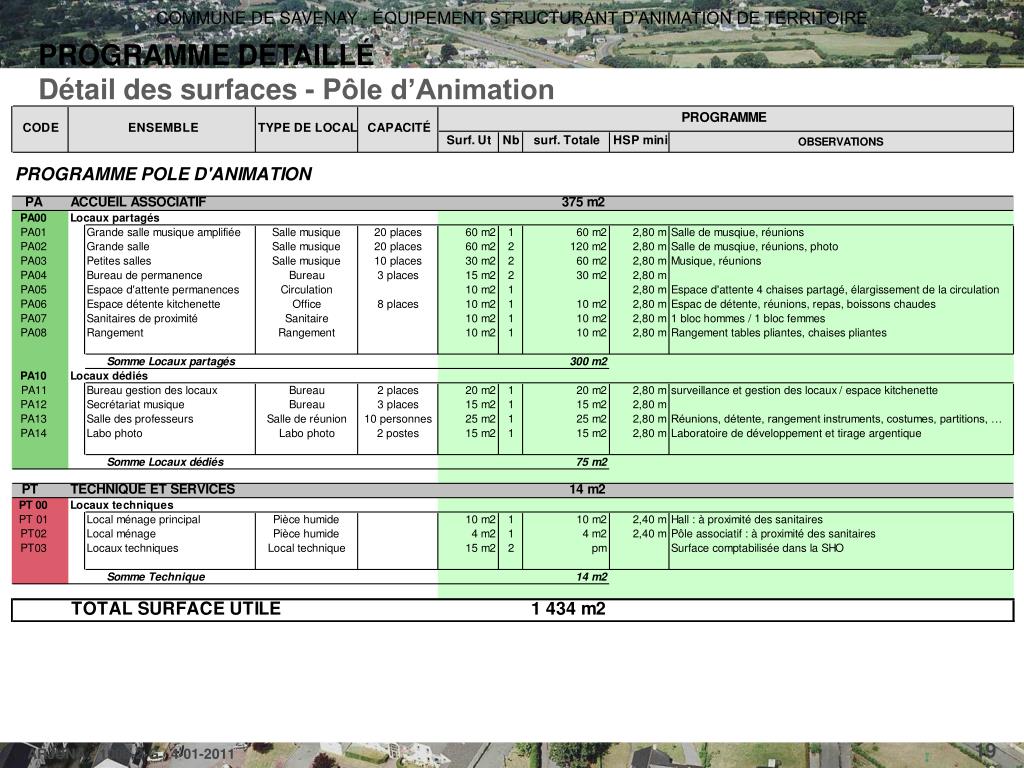Select 'Espace détente kitchenette' cell

point(153,304)
